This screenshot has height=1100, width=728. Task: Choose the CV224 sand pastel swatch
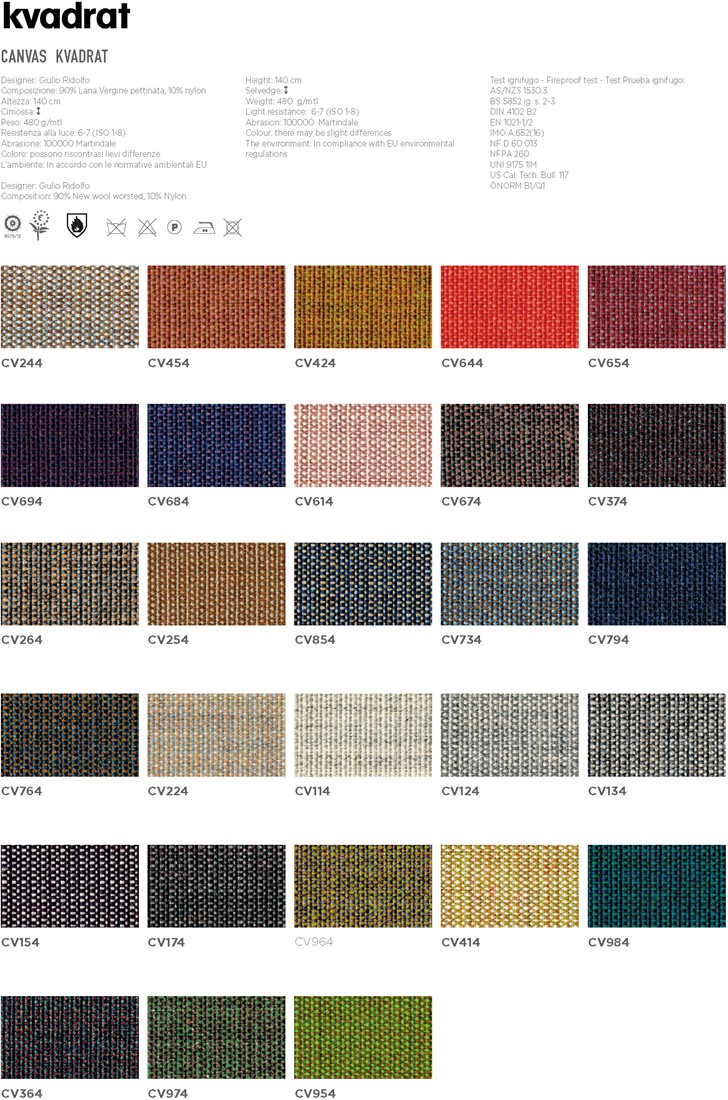point(217,735)
